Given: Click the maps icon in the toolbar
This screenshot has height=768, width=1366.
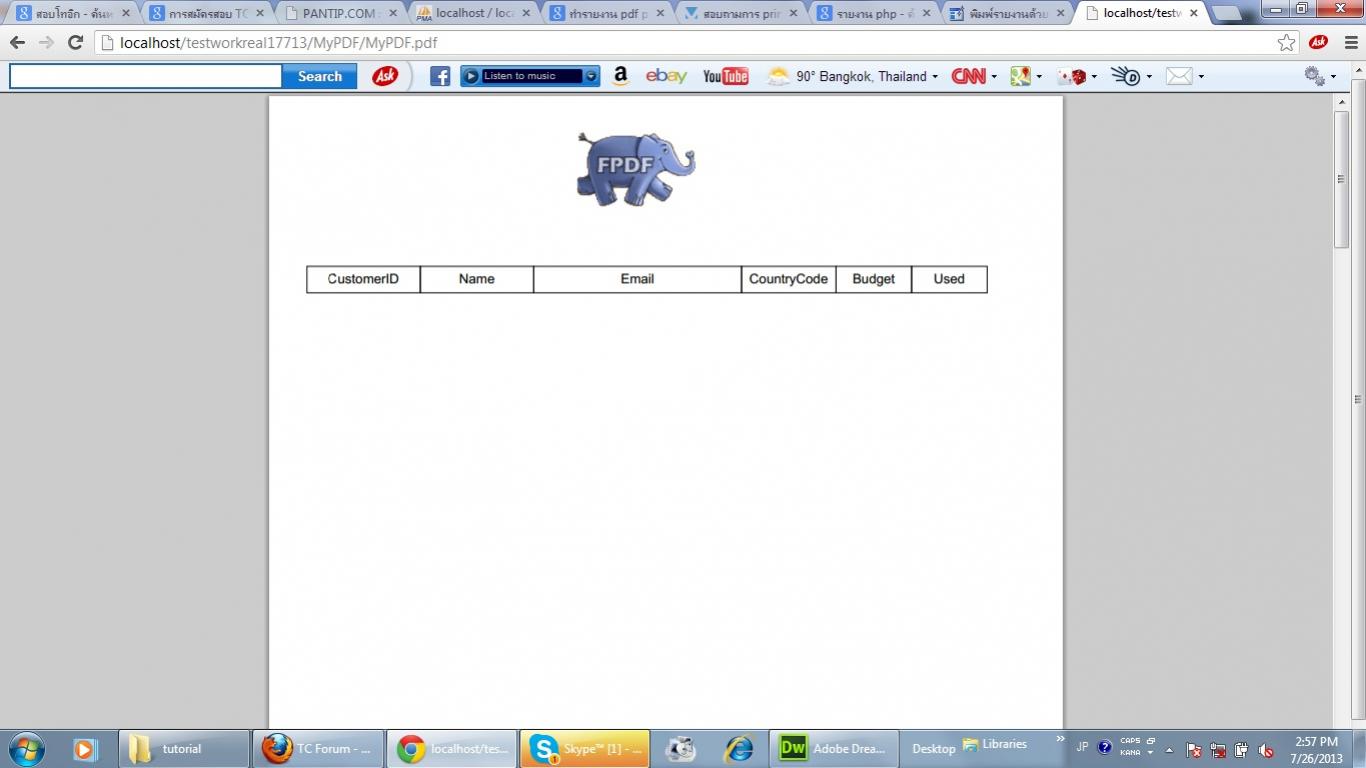Looking at the screenshot, I should click(x=1020, y=76).
